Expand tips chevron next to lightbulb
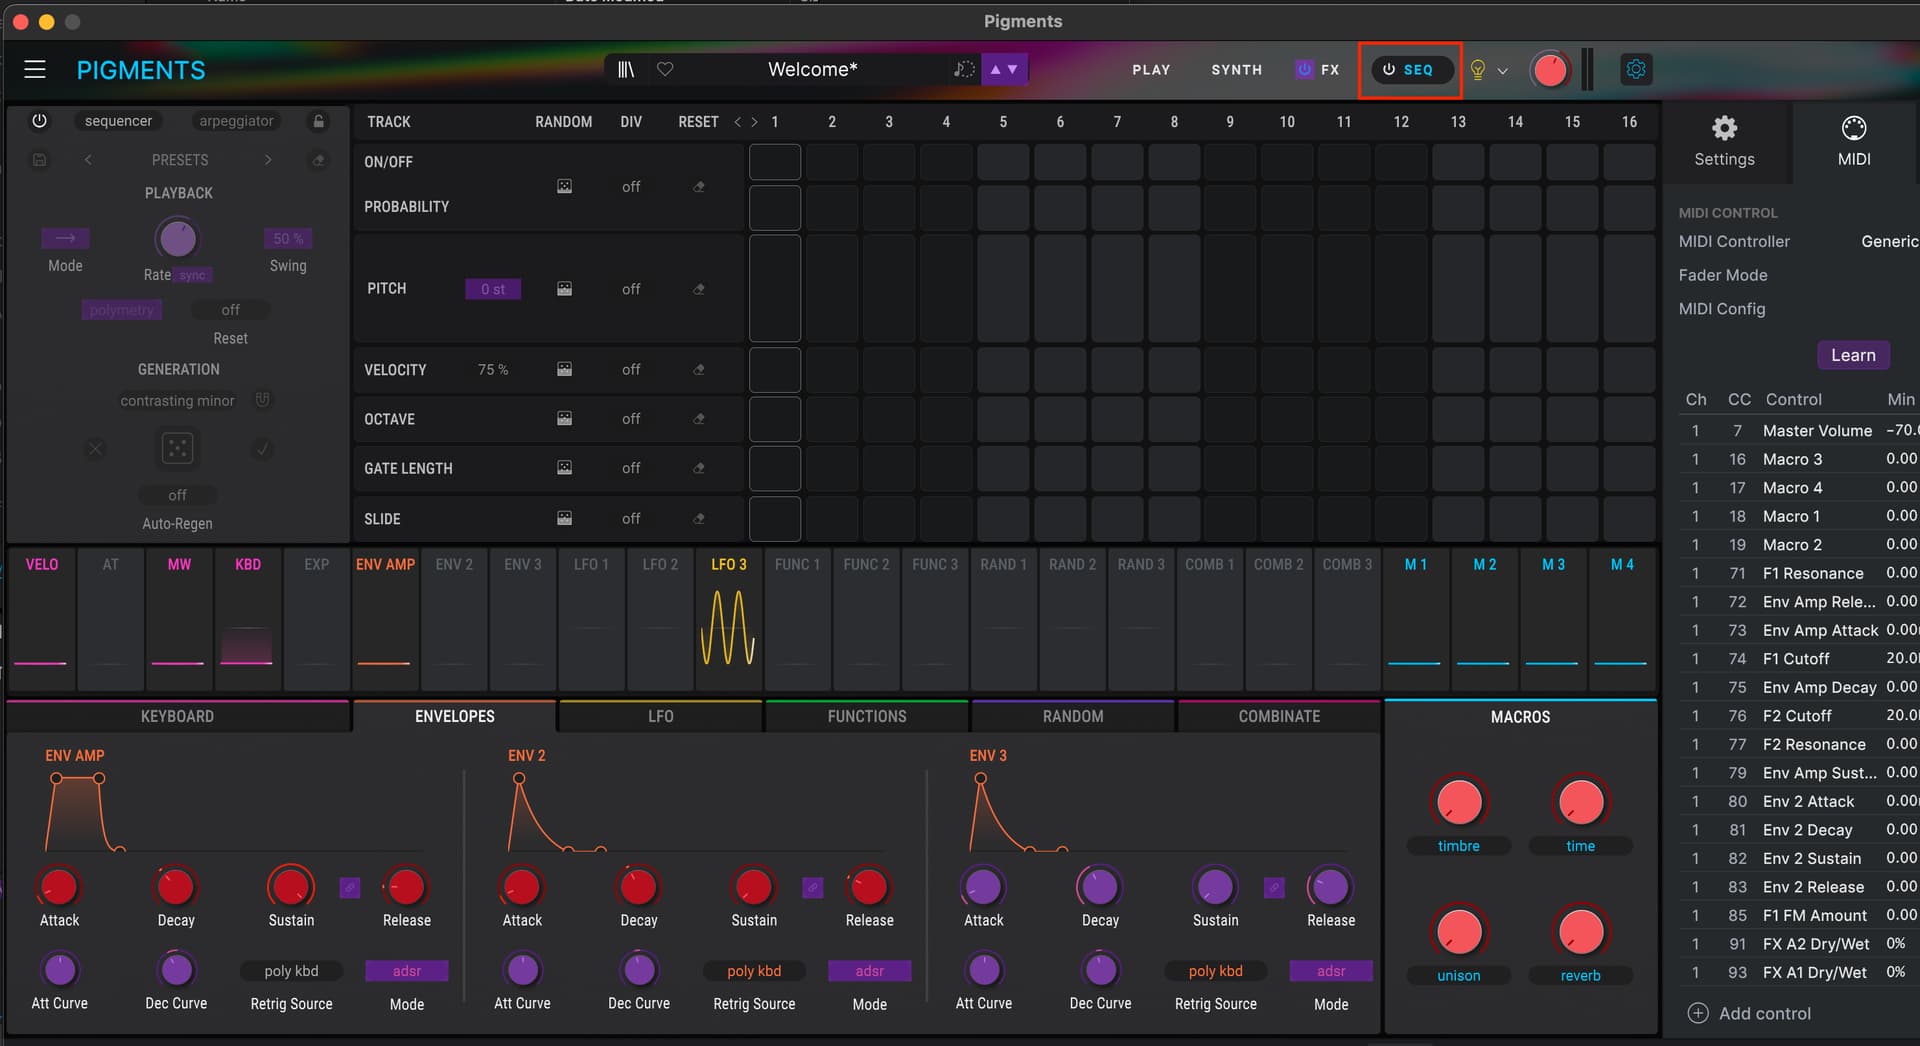The width and height of the screenshot is (1920, 1046). pyautogui.click(x=1502, y=71)
